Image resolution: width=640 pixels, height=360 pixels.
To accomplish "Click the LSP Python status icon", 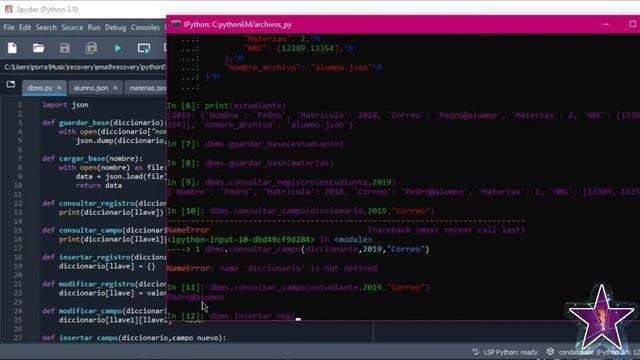I will point(476,351).
